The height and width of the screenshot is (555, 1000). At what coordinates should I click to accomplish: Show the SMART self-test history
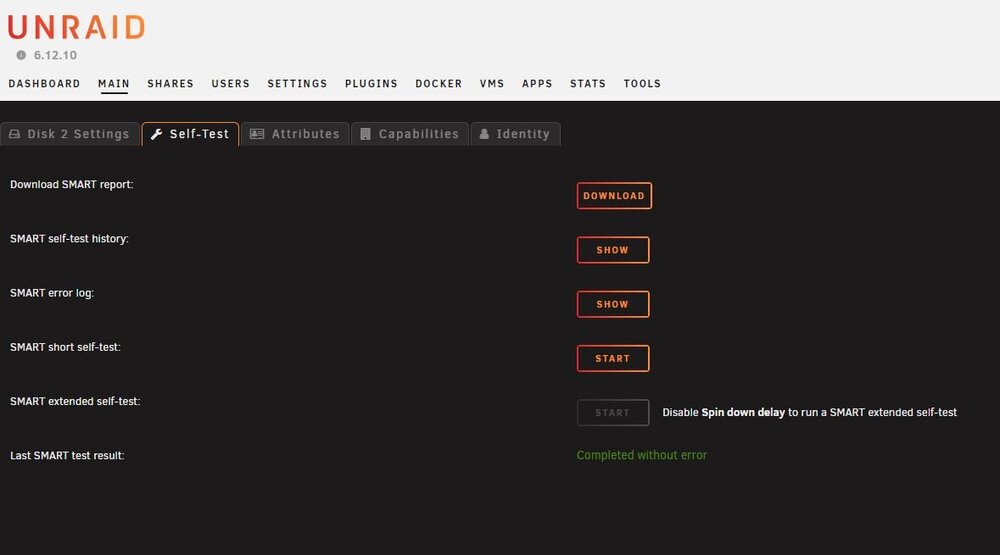(x=613, y=250)
